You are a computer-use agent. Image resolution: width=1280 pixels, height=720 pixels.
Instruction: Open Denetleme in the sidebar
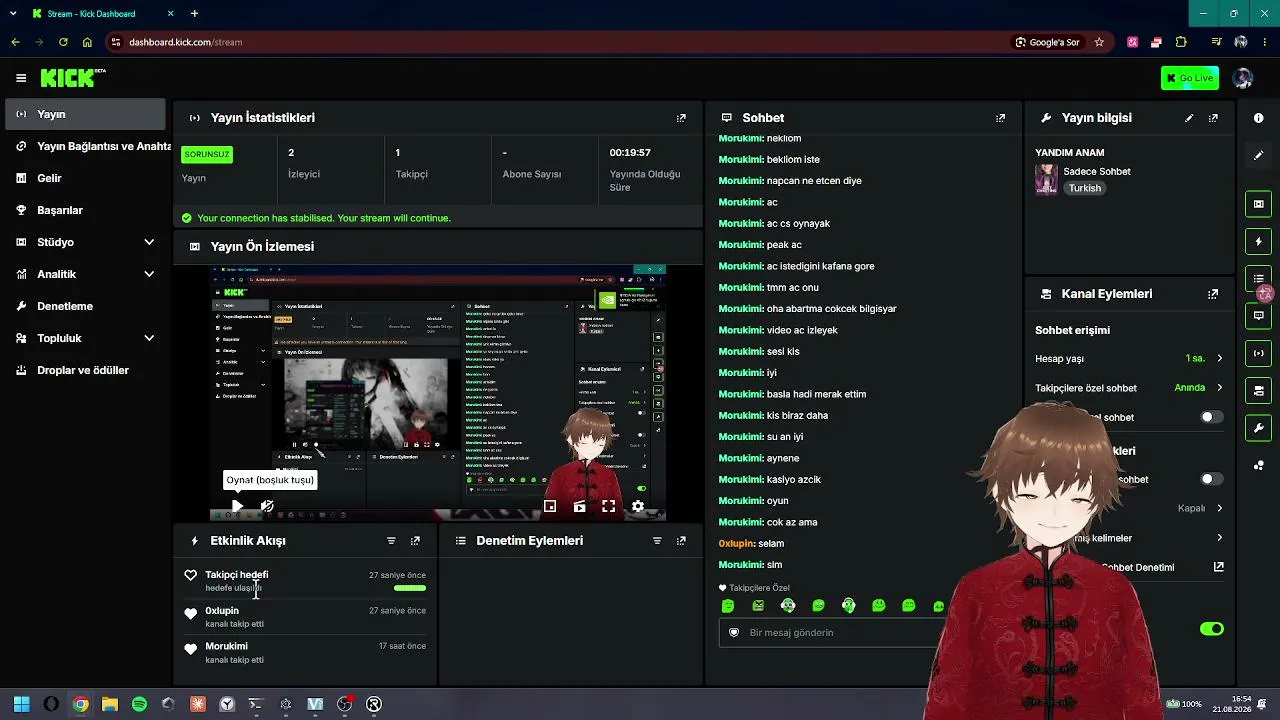coord(86,306)
